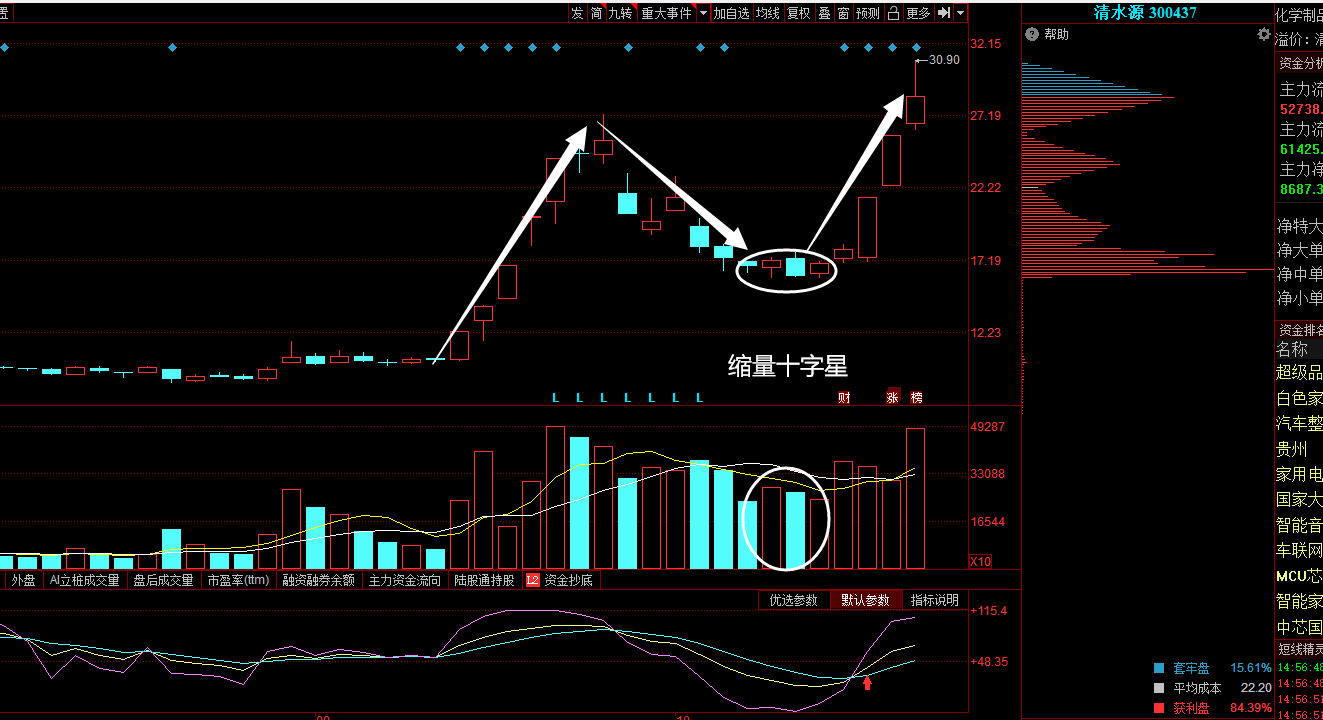Open the 帮助 help icon in chip panel
This screenshot has height=720, width=1323.
pos(1031,34)
